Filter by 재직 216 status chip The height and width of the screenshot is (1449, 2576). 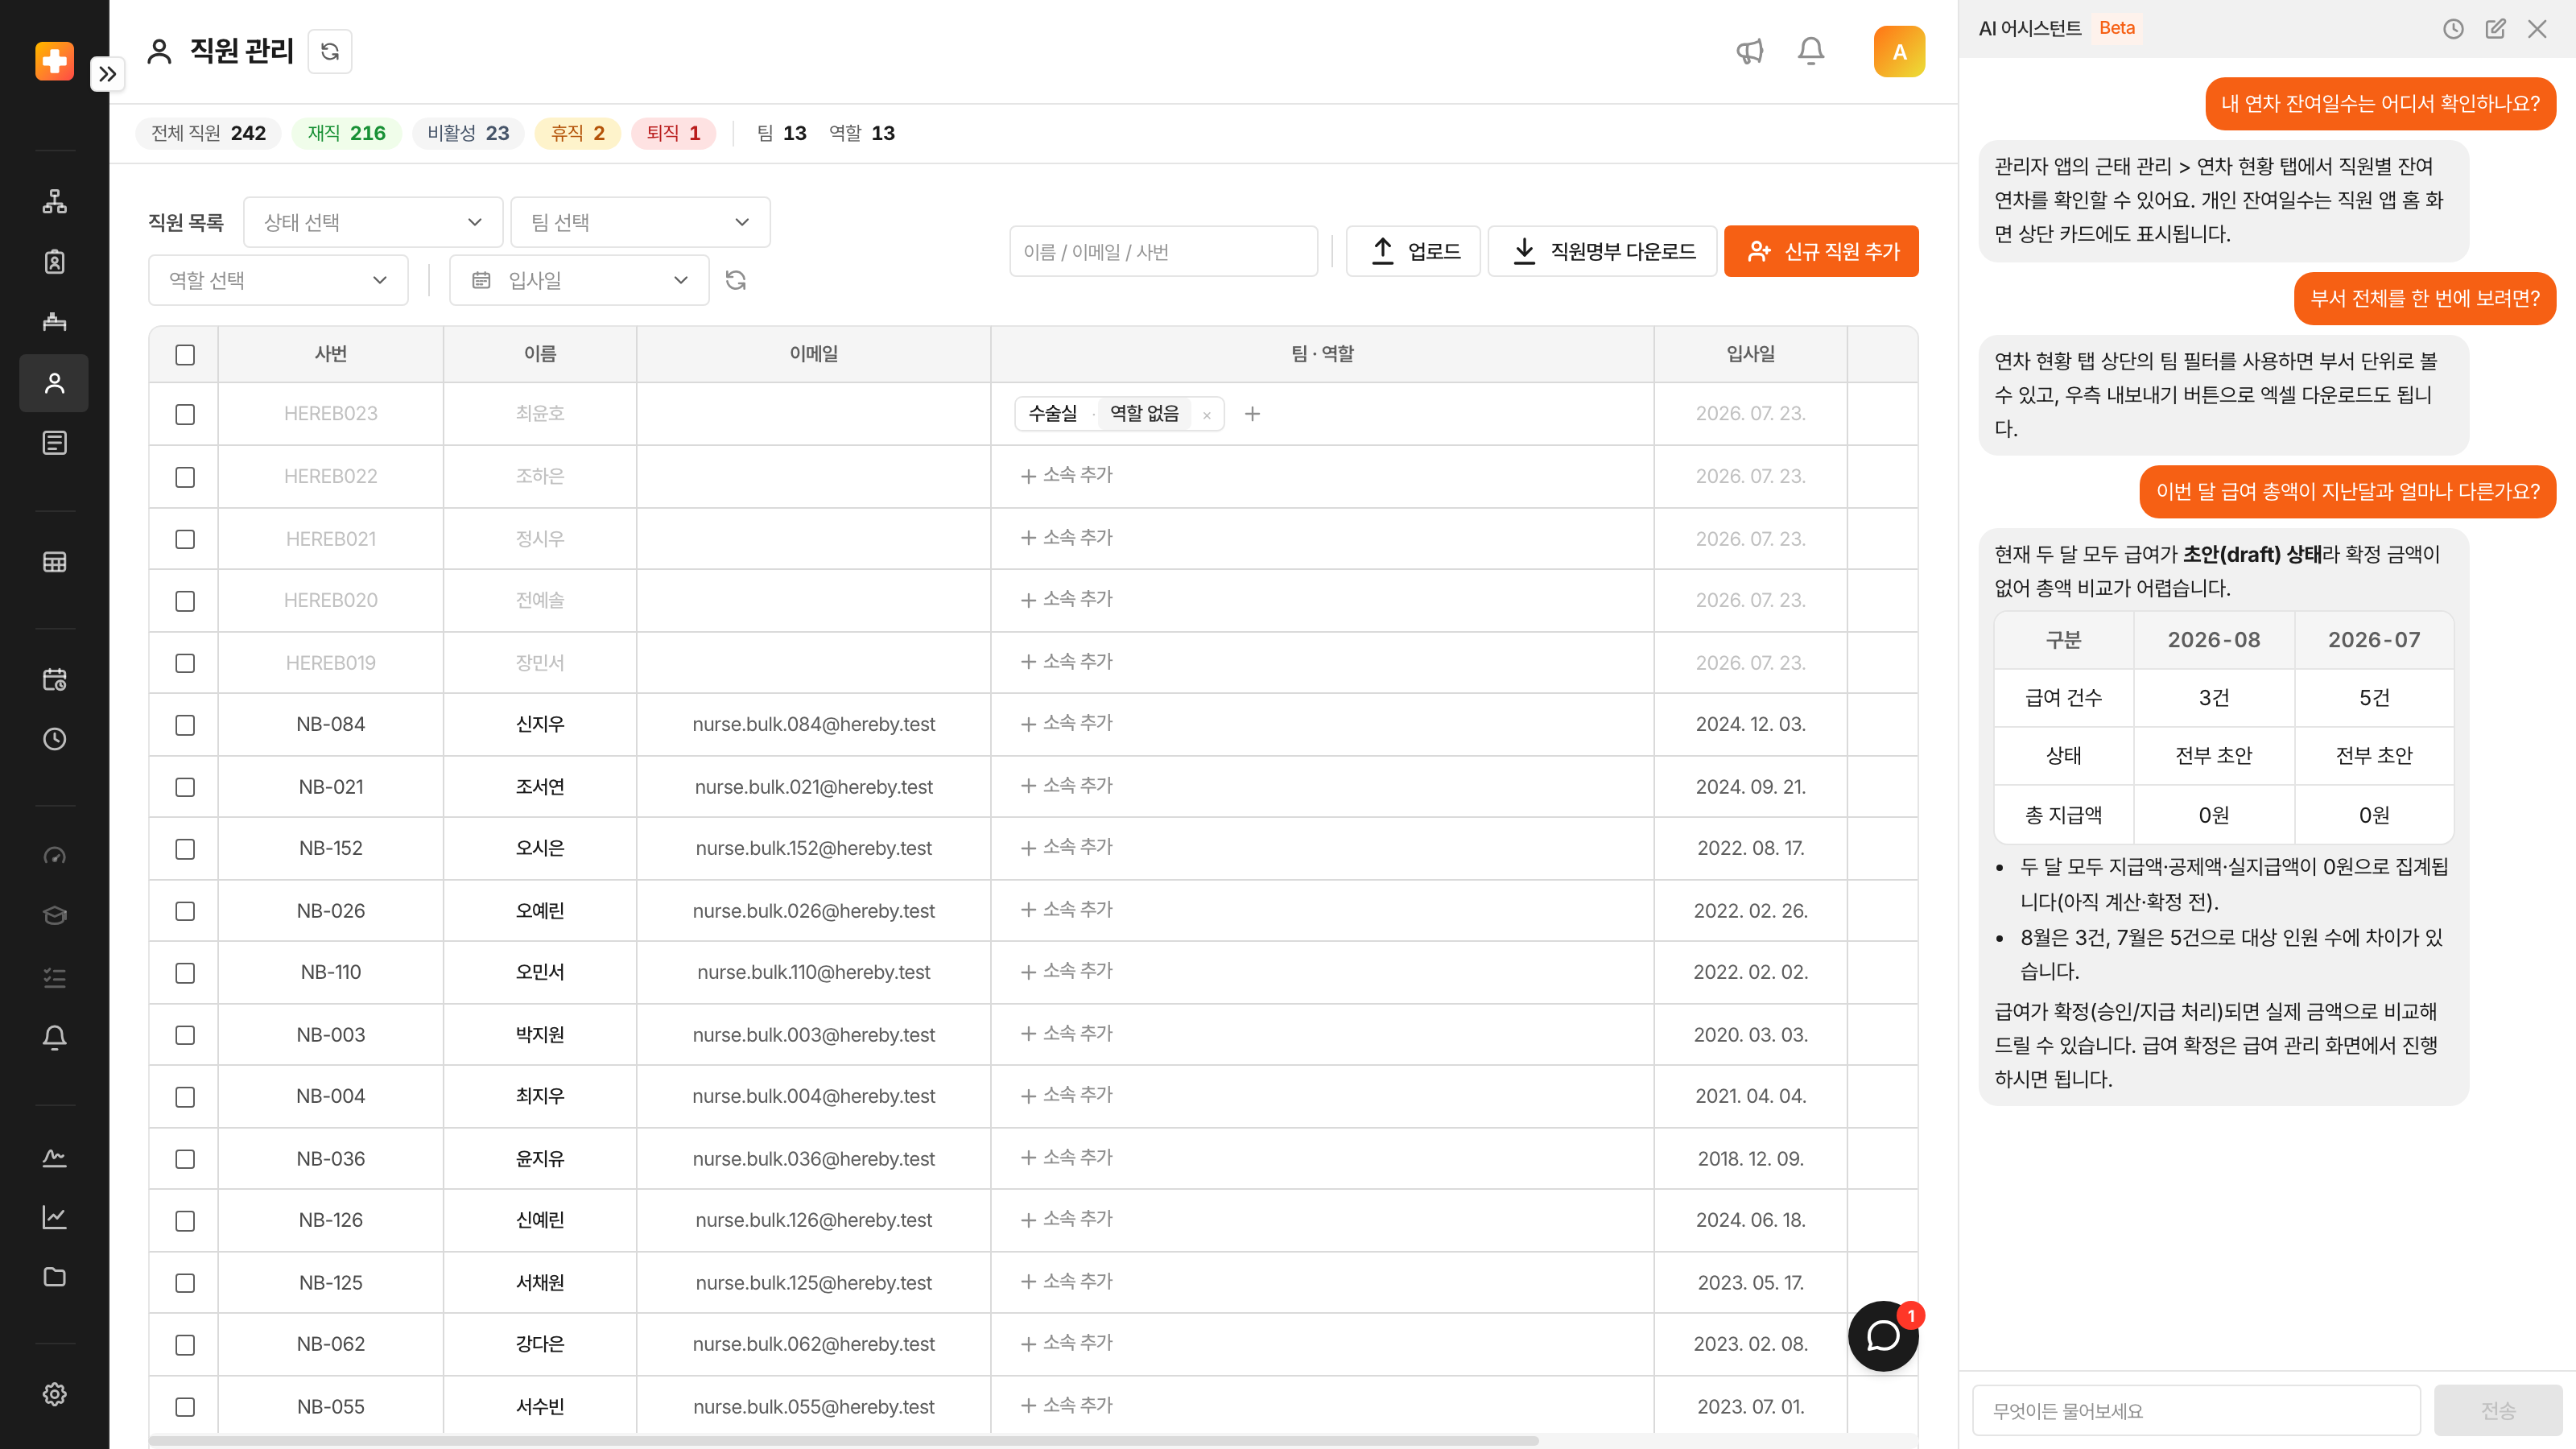tap(346, 133)
